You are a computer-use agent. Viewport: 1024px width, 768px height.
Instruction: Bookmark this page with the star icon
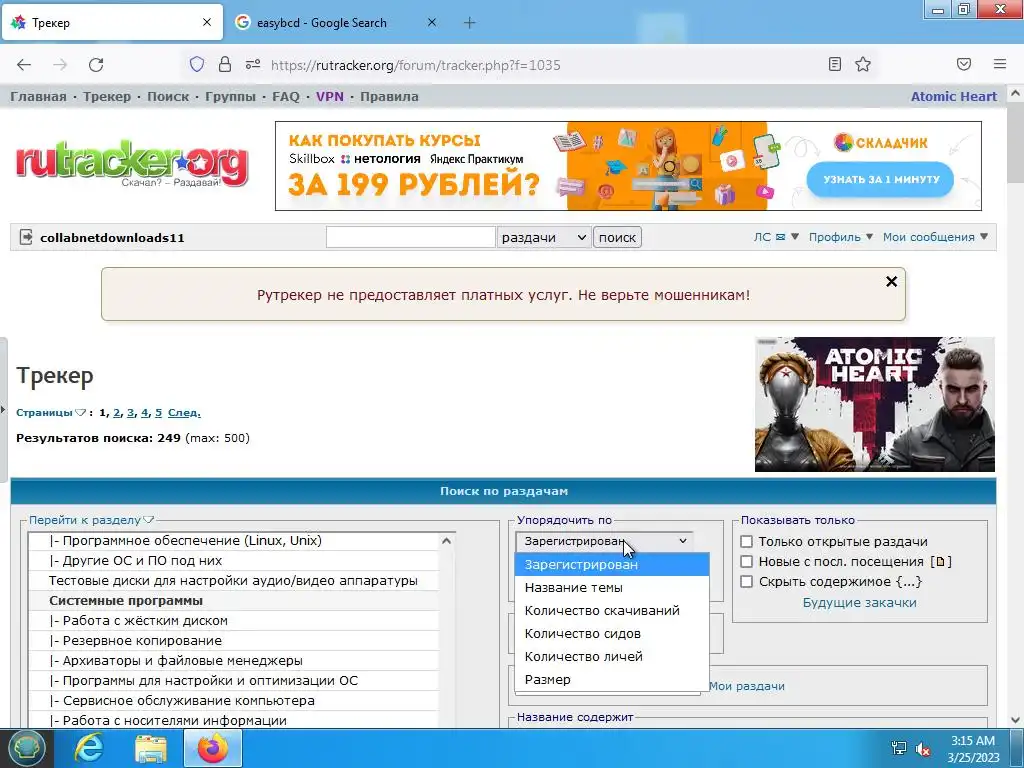[x=863, y=64]
